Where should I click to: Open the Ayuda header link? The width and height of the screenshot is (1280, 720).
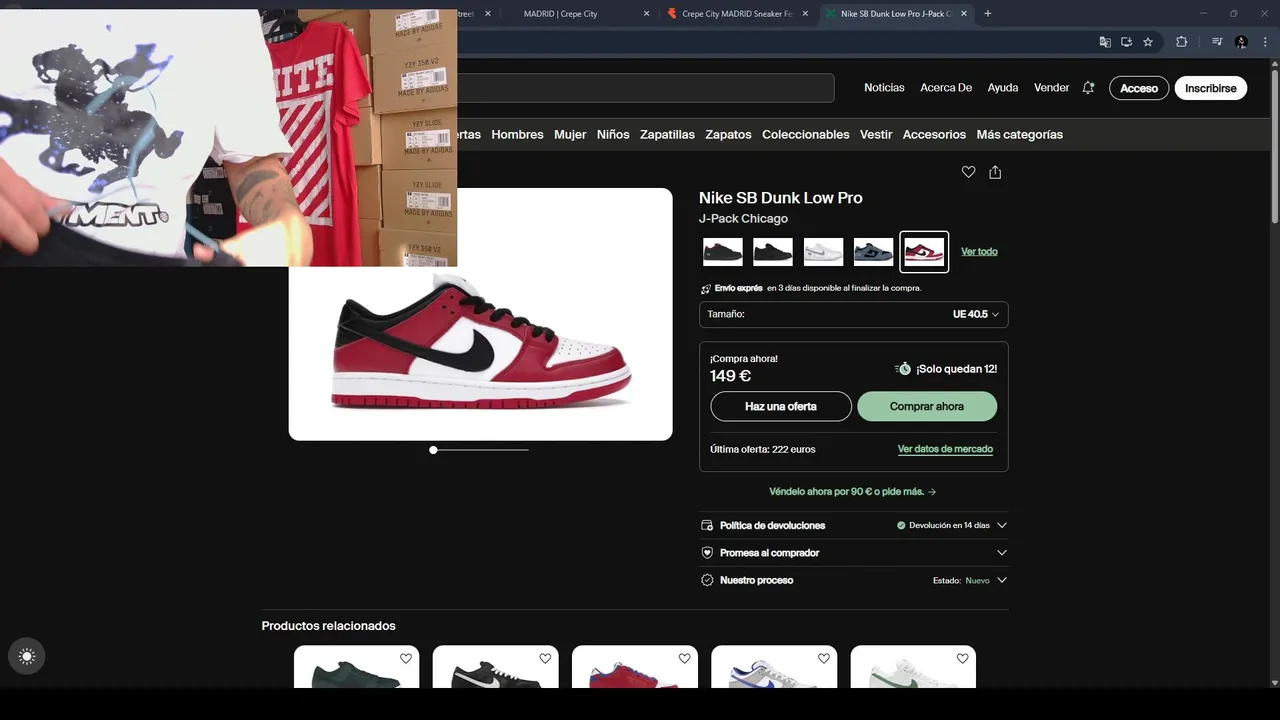1003,88
